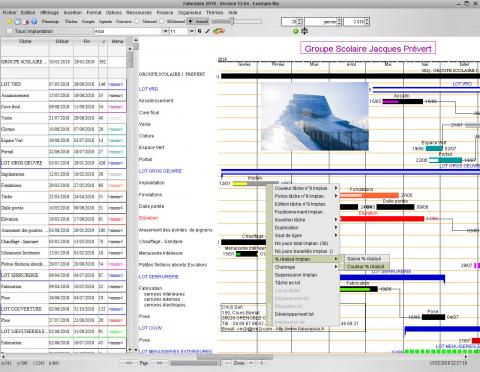Click the red Elévation Gantt bar
The height and width of the screenshot is (372, 480).
(382, 219)
